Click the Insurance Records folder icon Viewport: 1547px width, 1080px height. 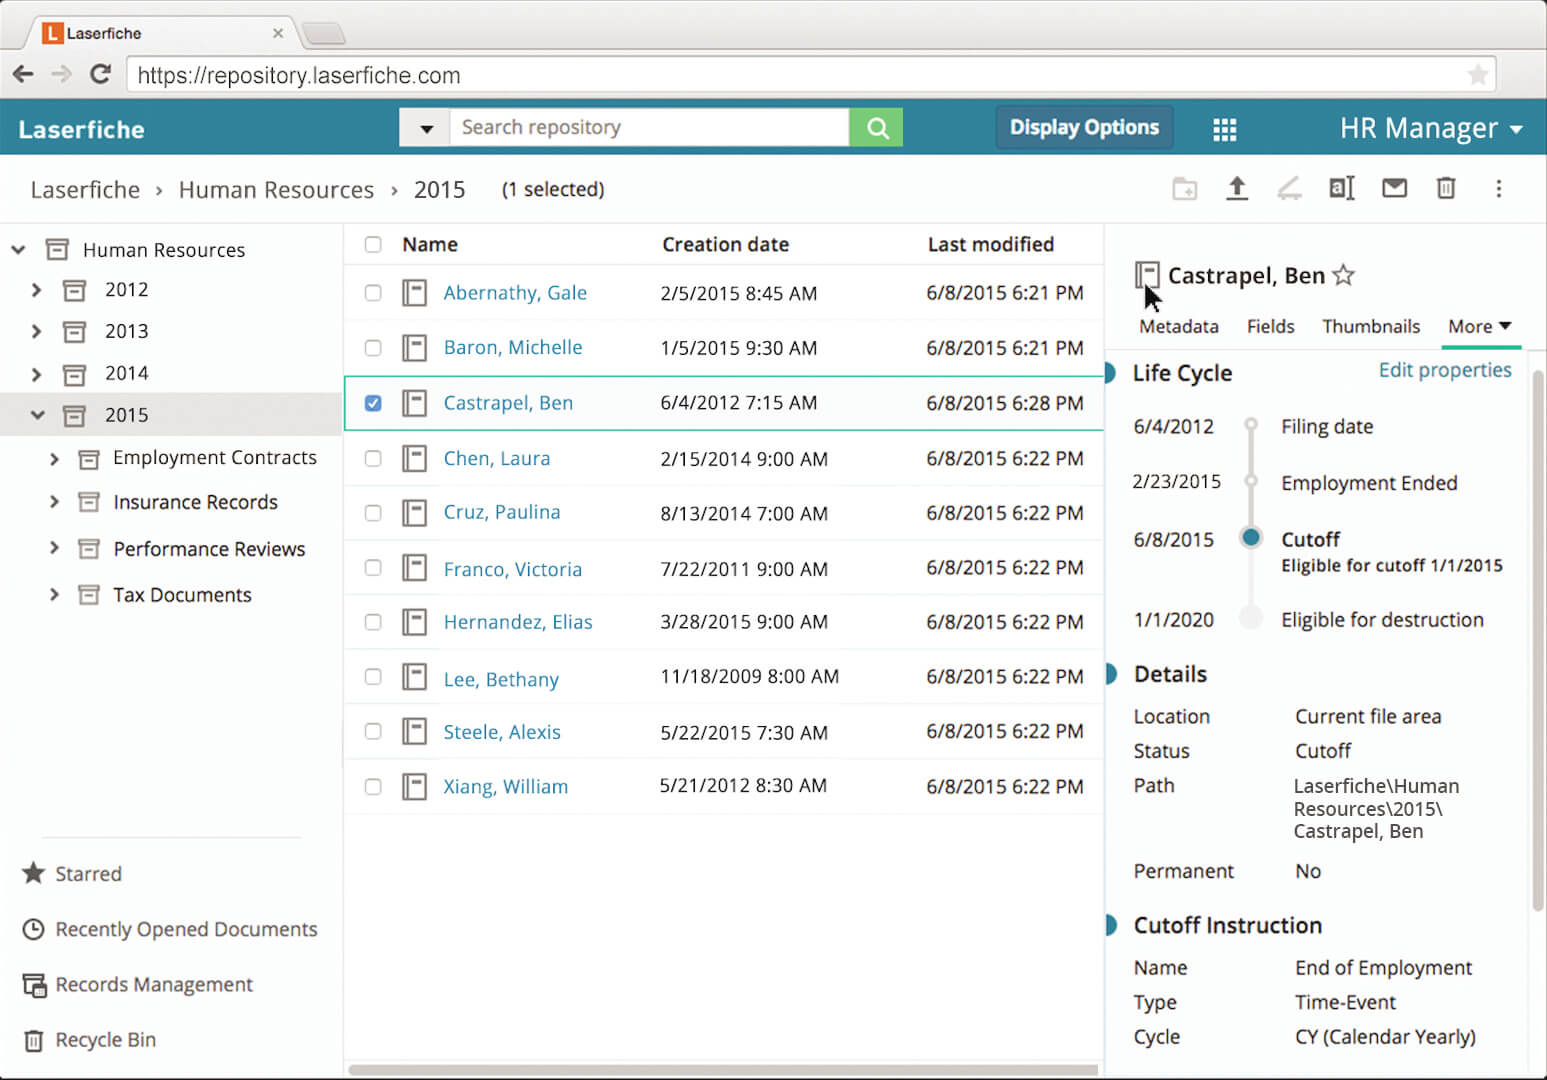click(x=89, y=502)
